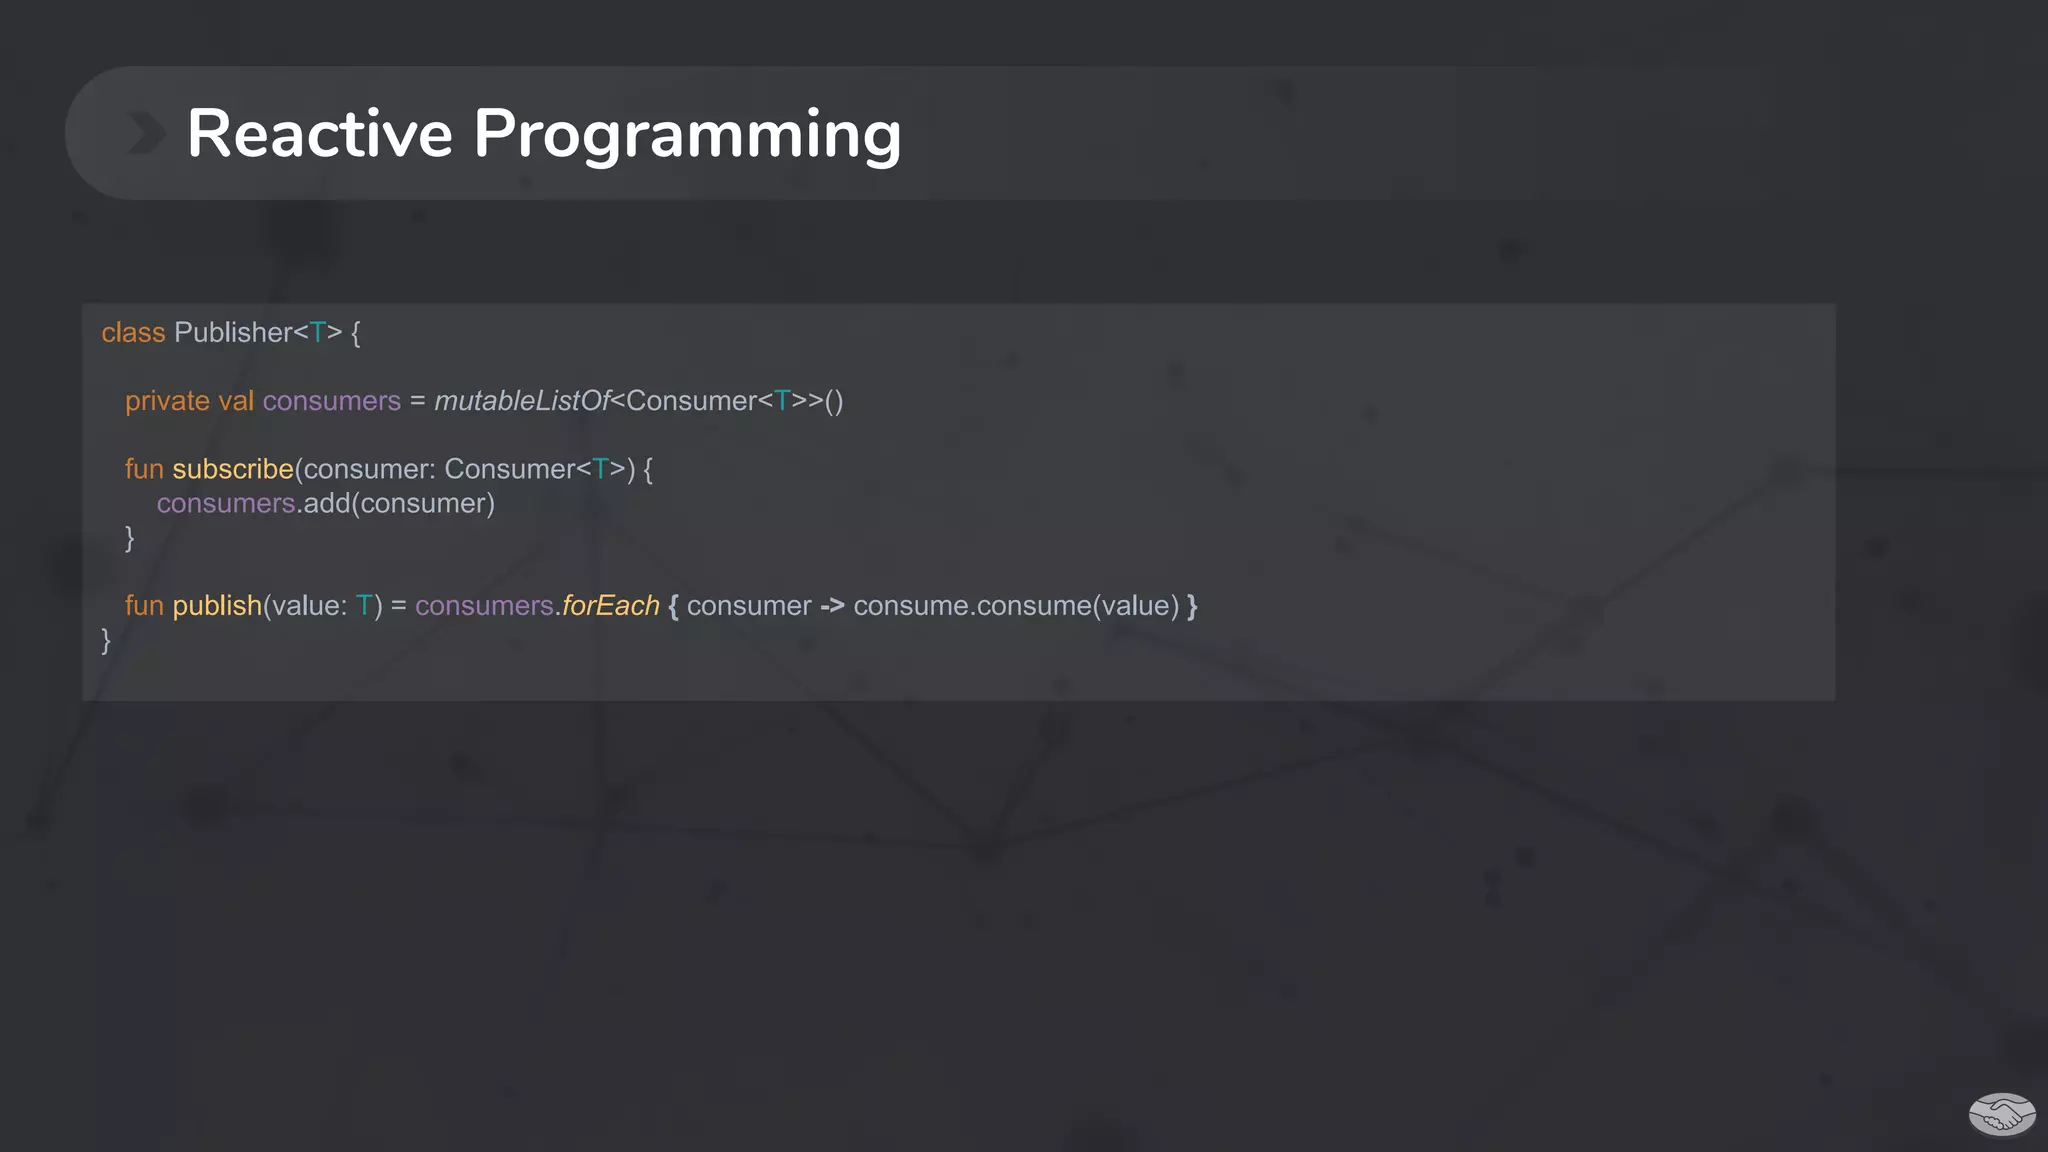Click the handshake logo icon
Image resolution: width=2048 pixels, height=1152 pixels.
(2002, 1115)
